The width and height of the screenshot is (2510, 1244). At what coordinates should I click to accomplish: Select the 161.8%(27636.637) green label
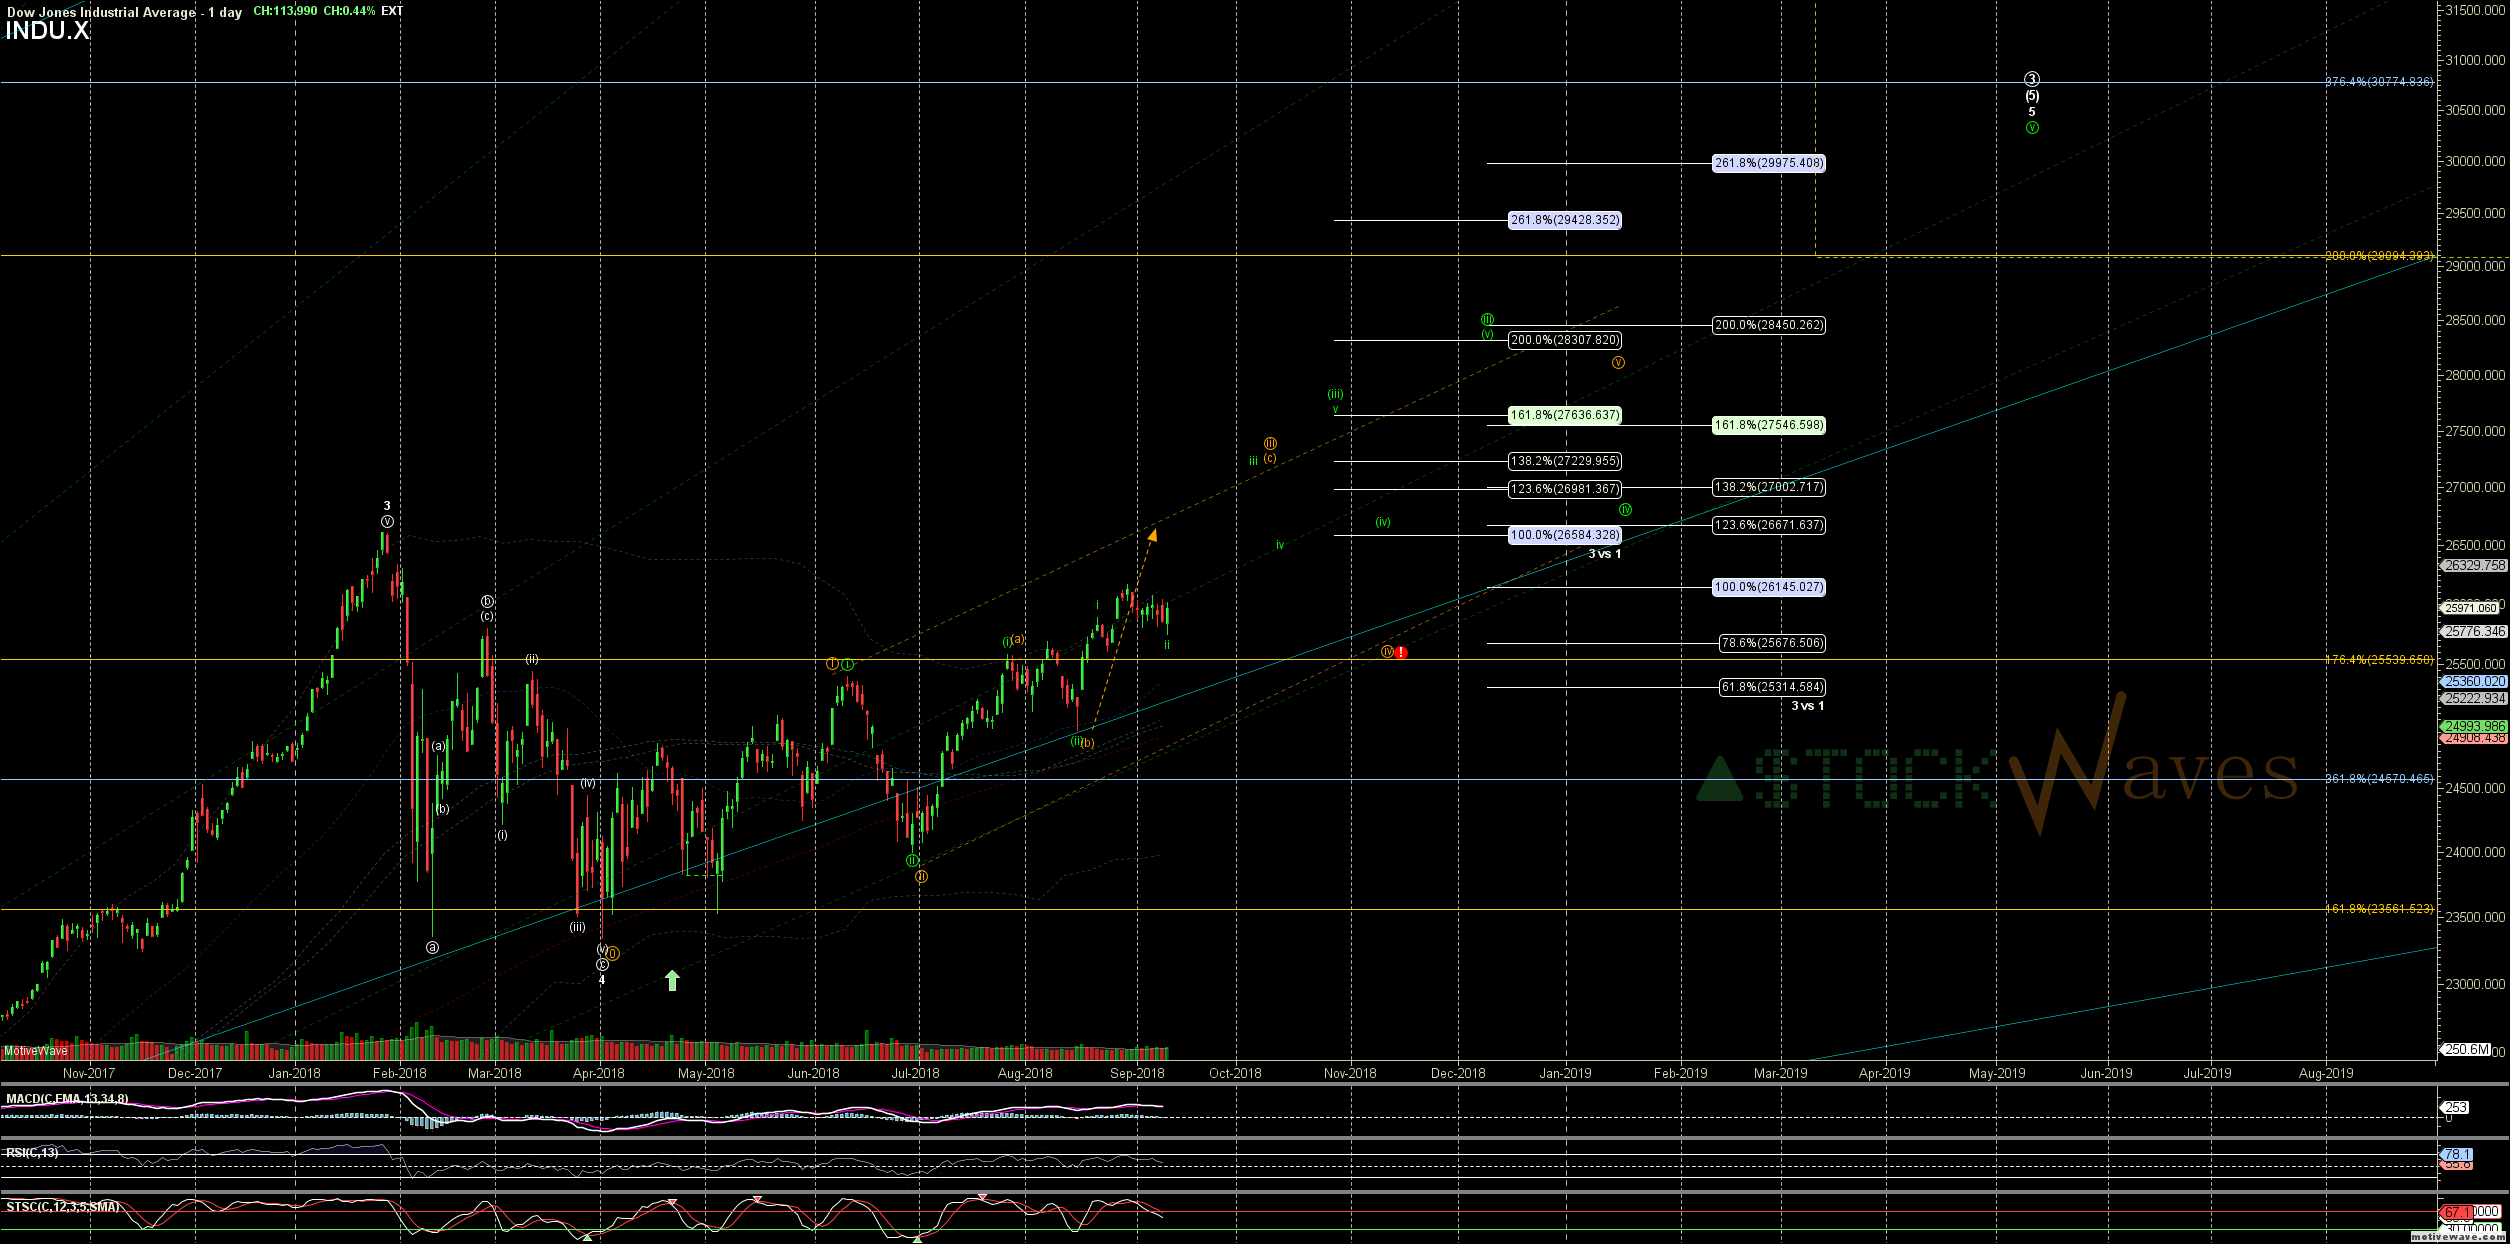1564,415
